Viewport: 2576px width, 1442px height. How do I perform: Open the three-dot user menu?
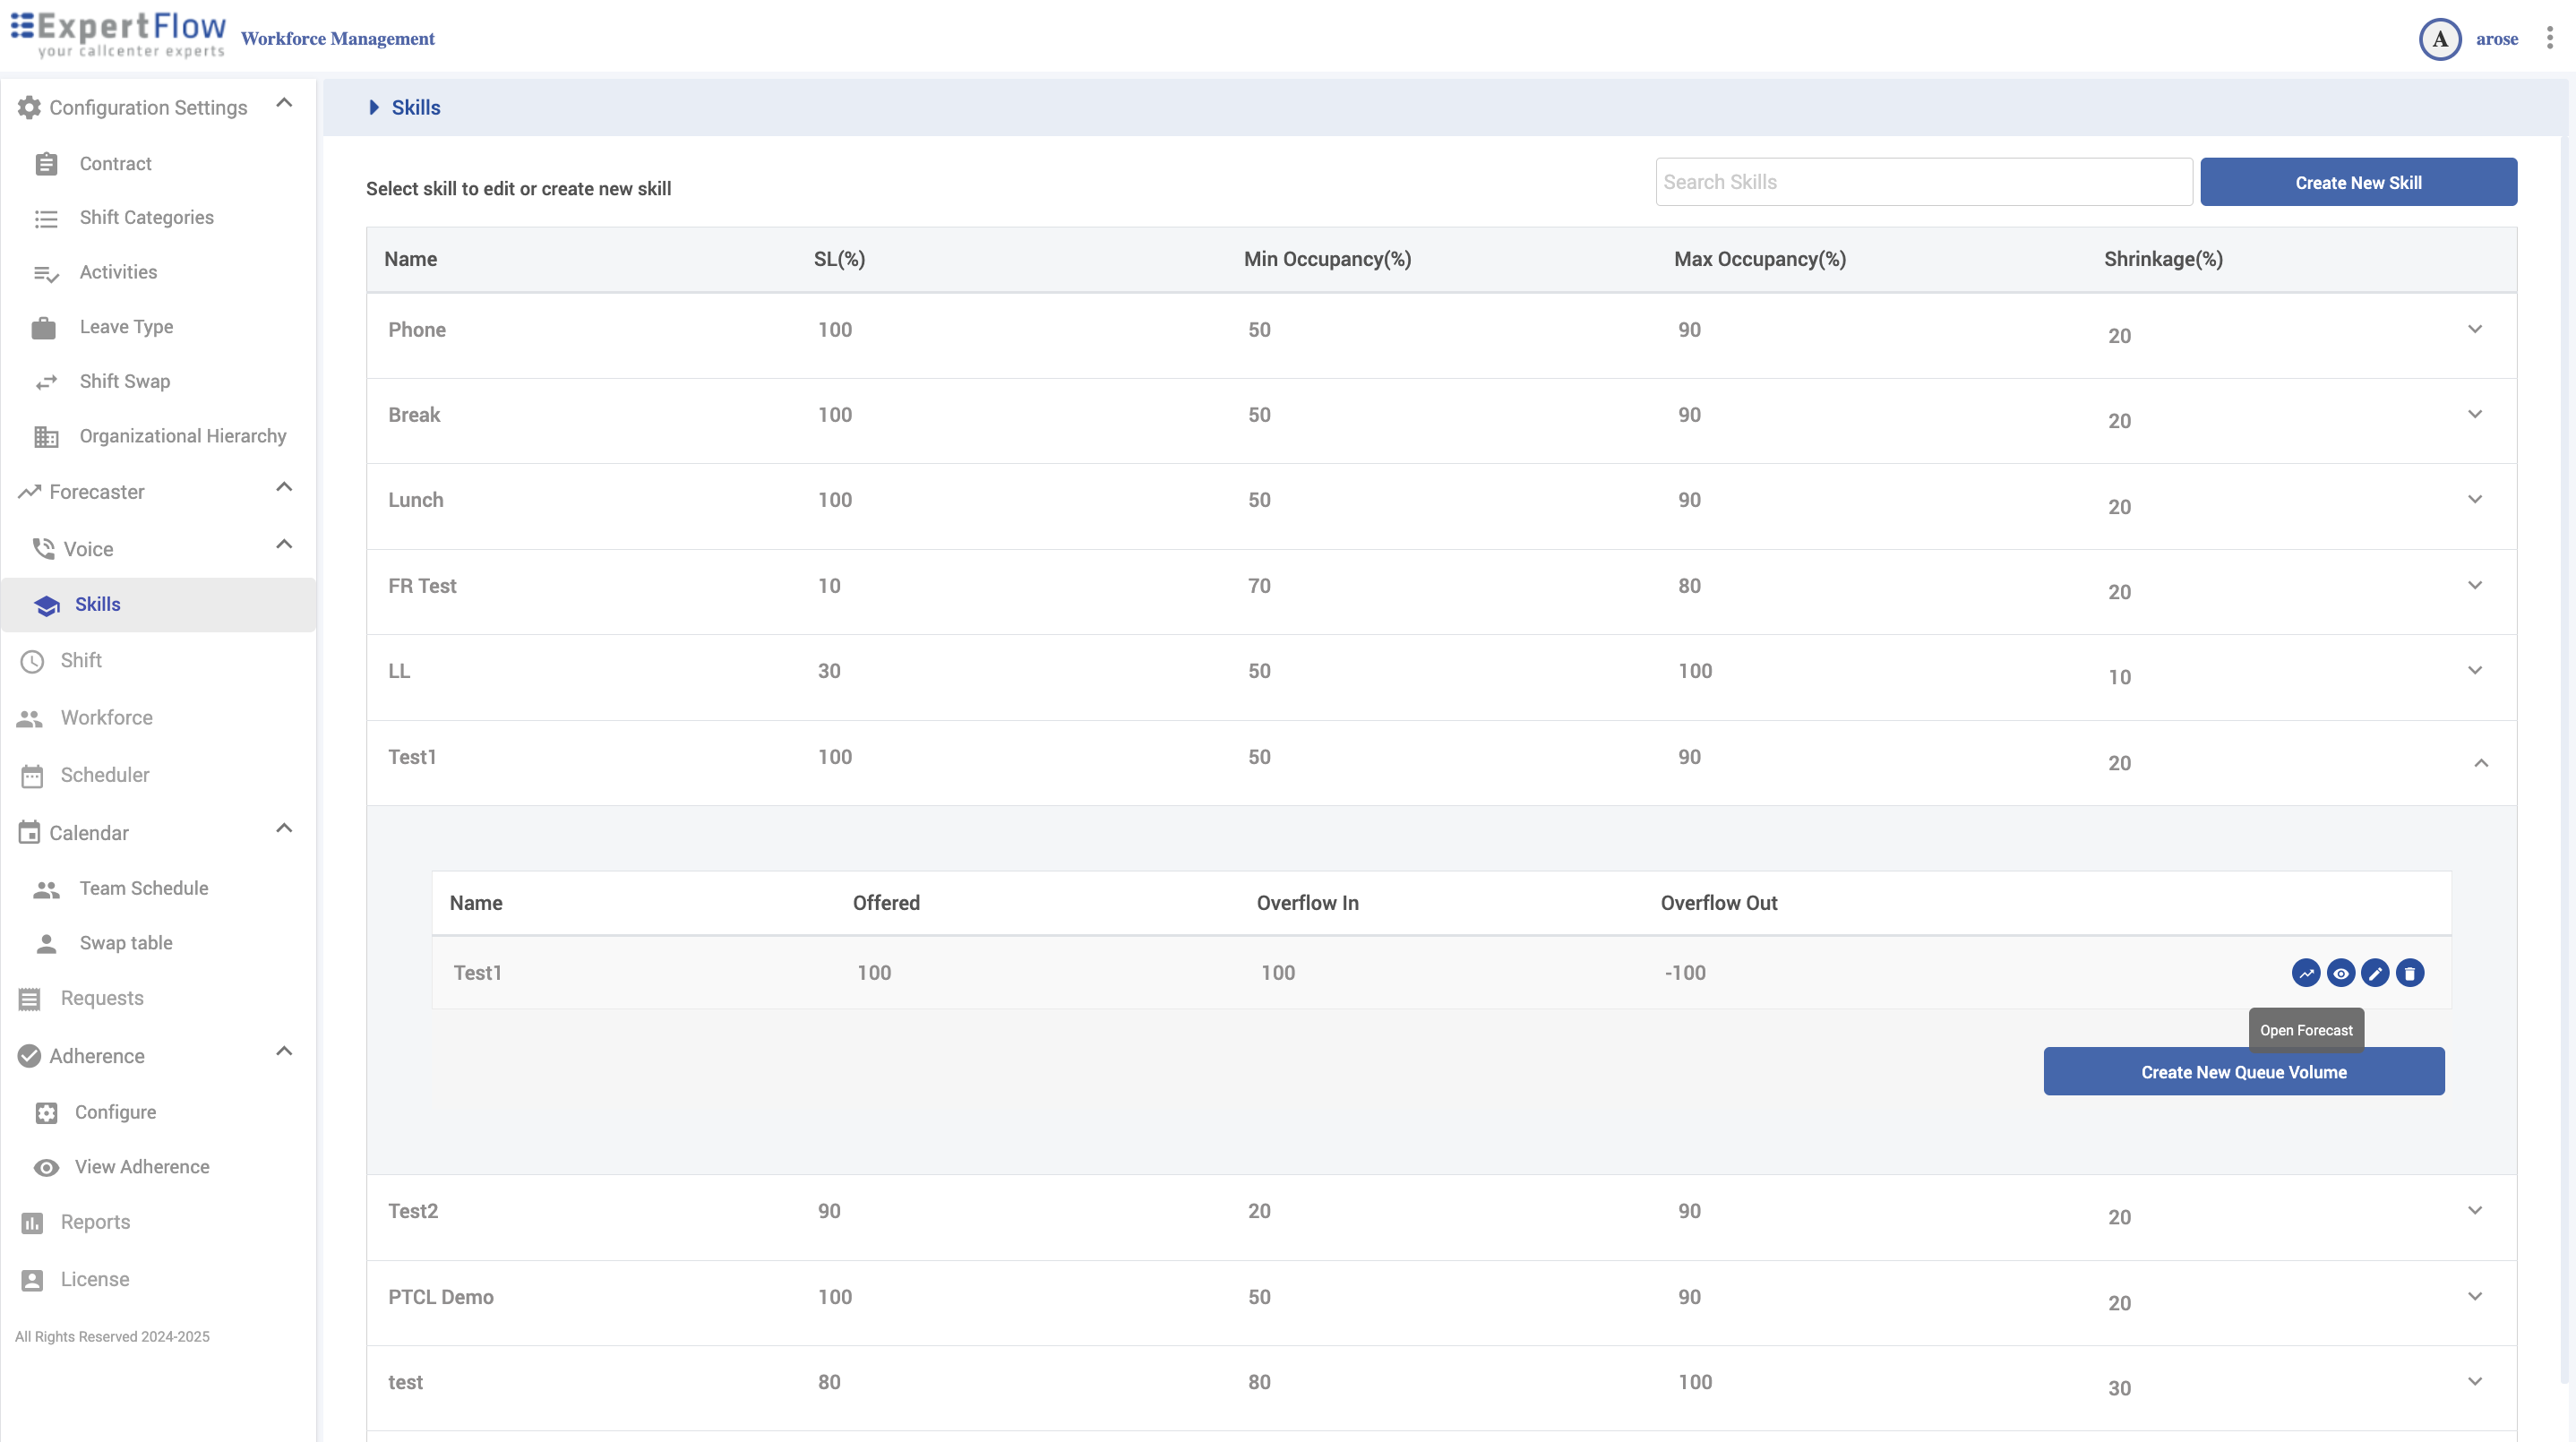click(2549, 38)
